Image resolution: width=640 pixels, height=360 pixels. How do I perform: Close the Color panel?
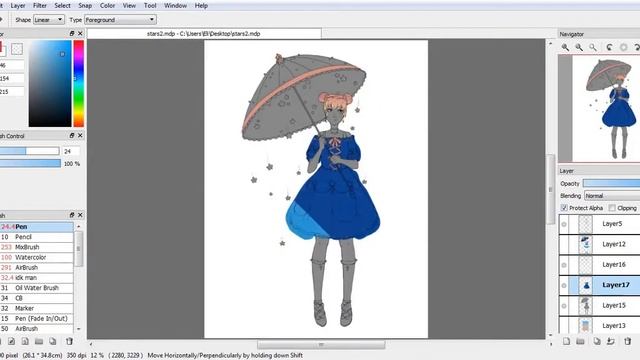[80, 33]
